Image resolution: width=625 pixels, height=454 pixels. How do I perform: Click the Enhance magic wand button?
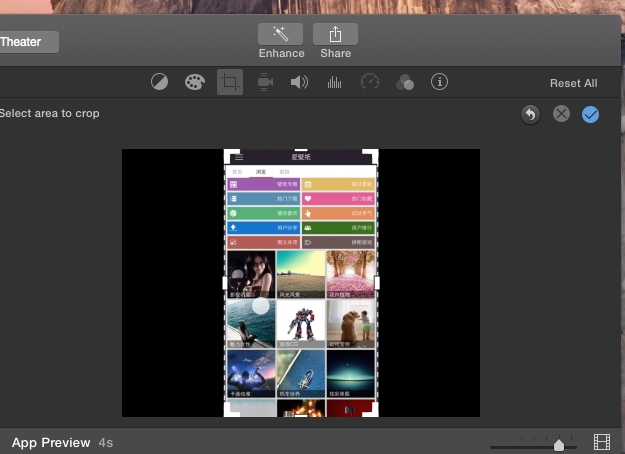(280, 34)
